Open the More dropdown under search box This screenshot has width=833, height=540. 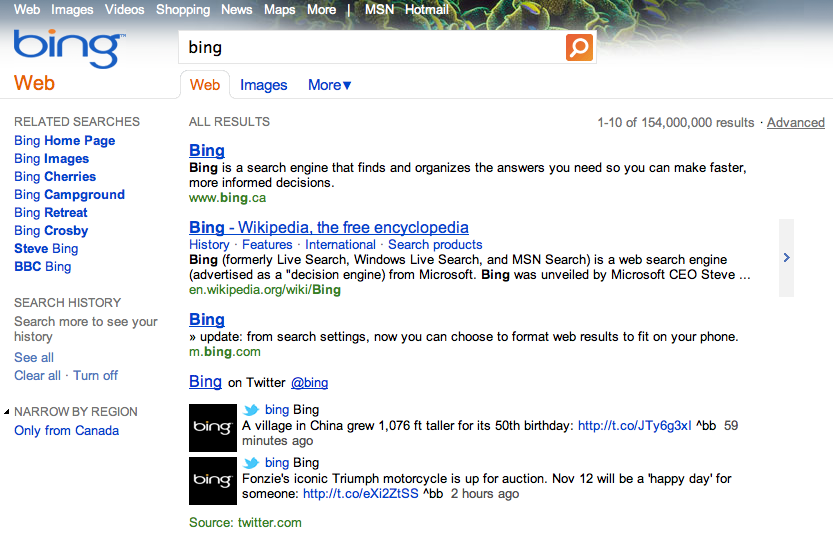pyautogui.click(x=330, y=85)
